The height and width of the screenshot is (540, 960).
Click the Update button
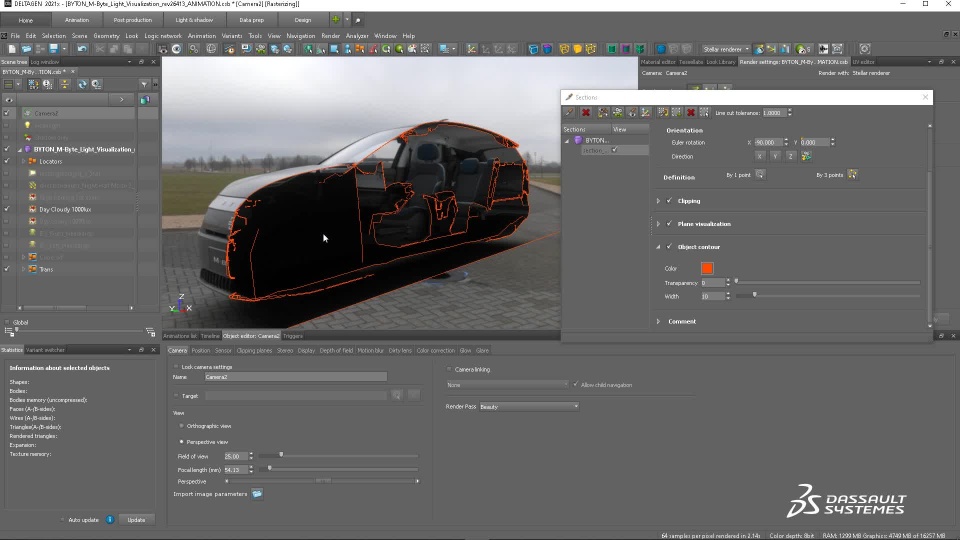tap(136, 520)
